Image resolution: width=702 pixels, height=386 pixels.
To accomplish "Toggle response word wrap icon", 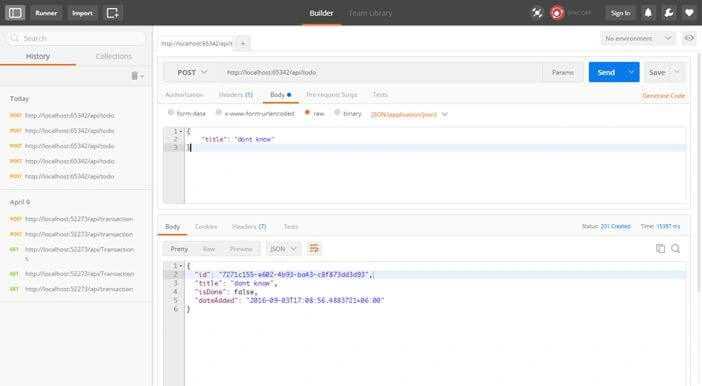I will point(314,249).
